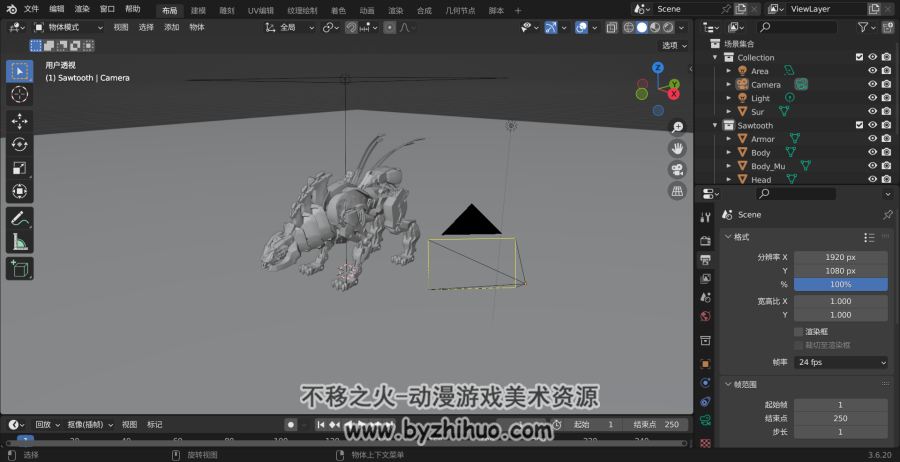Click the pan view hand icon
This screenshot has width=900, height=462.
point(677,148)
